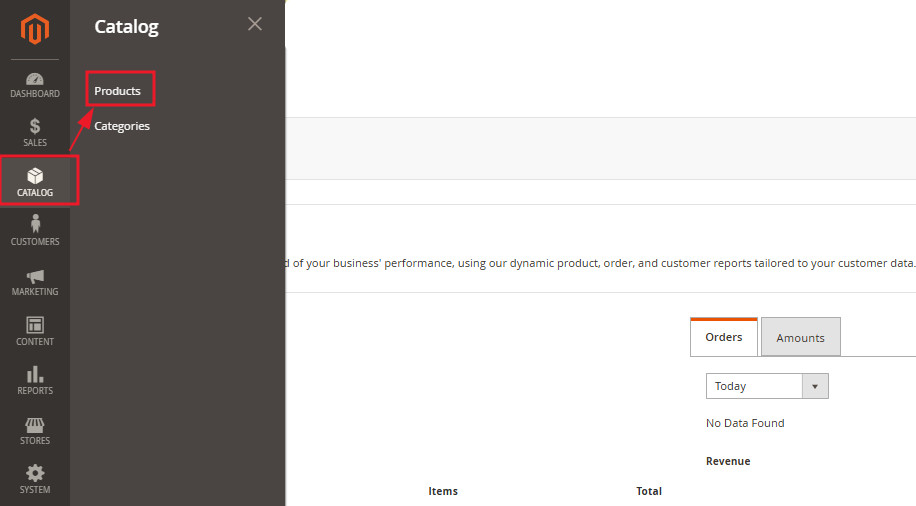Click the Total column header
The height and width of the screenshot is (506, 916).
tap(649, 491)
